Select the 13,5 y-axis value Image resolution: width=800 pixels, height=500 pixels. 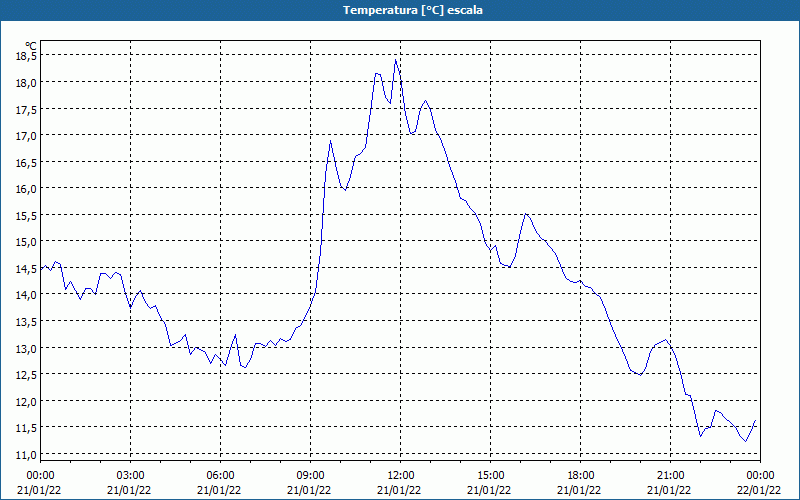tap(27, 321)
